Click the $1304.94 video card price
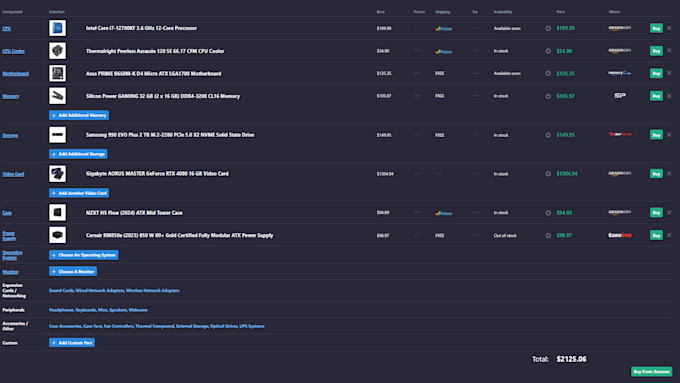The height and width of the screenshot is (383, 680). tap(567, 173)
